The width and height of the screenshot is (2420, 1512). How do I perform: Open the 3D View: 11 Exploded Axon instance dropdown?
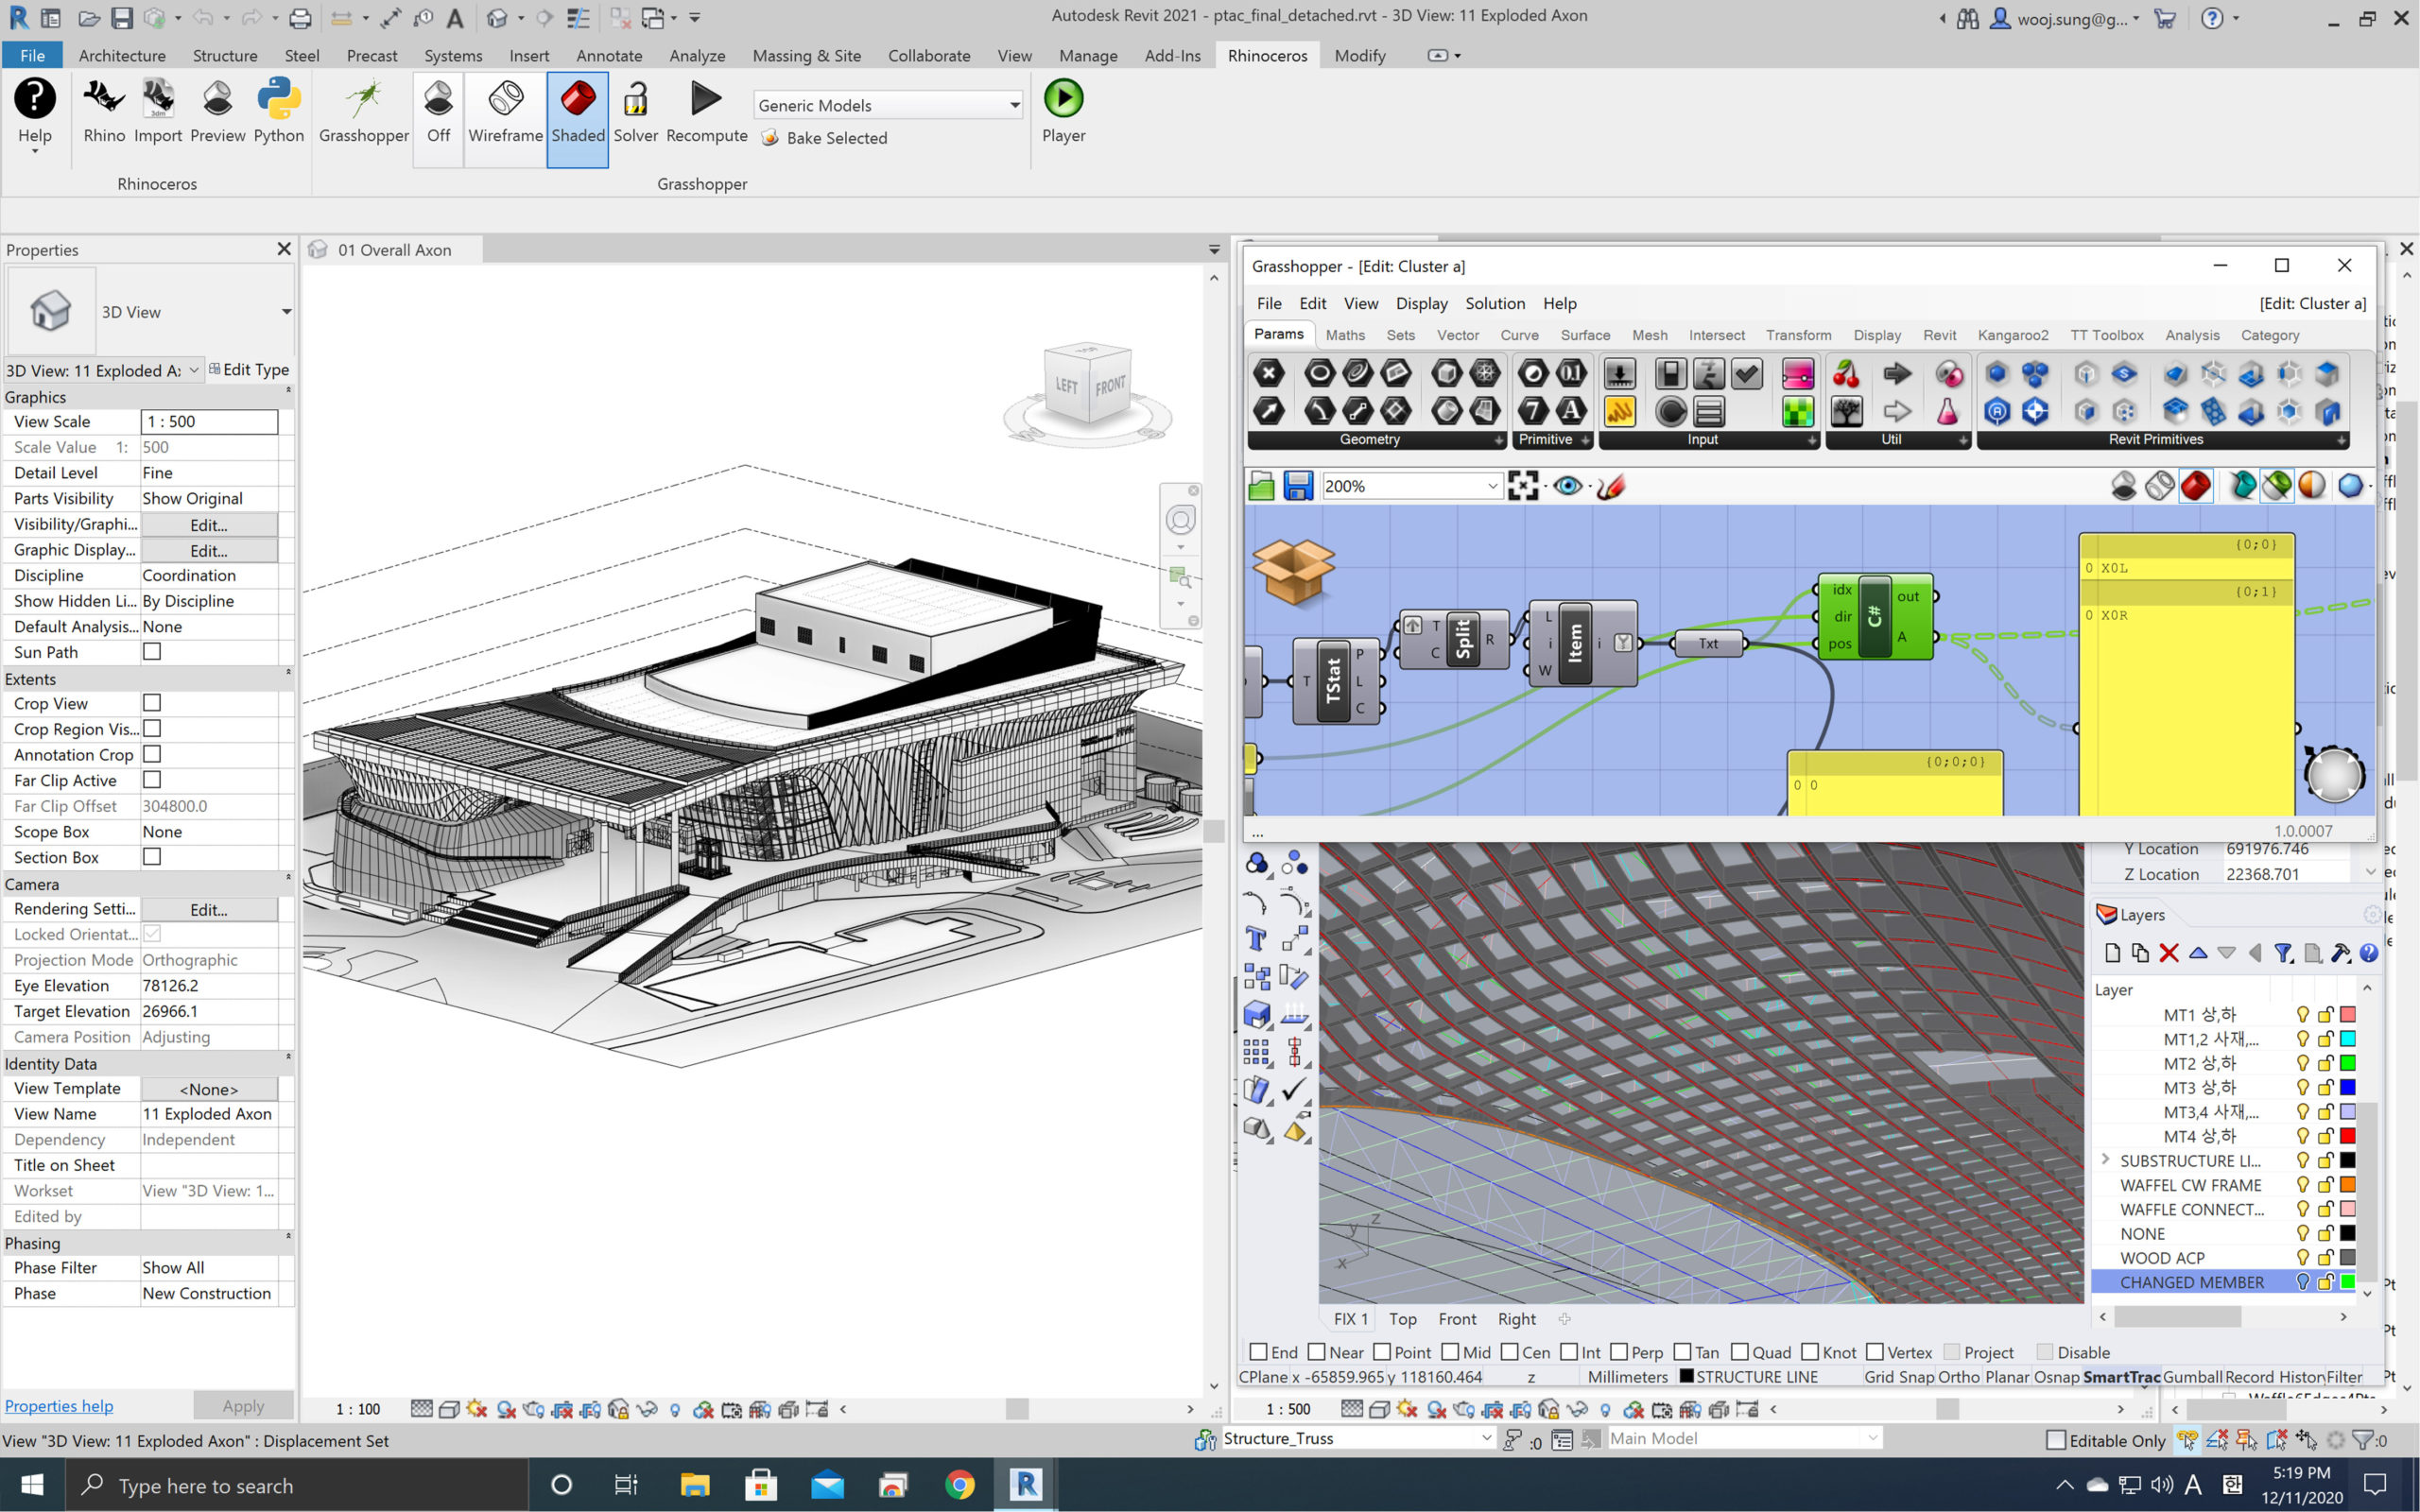(194, 370)
